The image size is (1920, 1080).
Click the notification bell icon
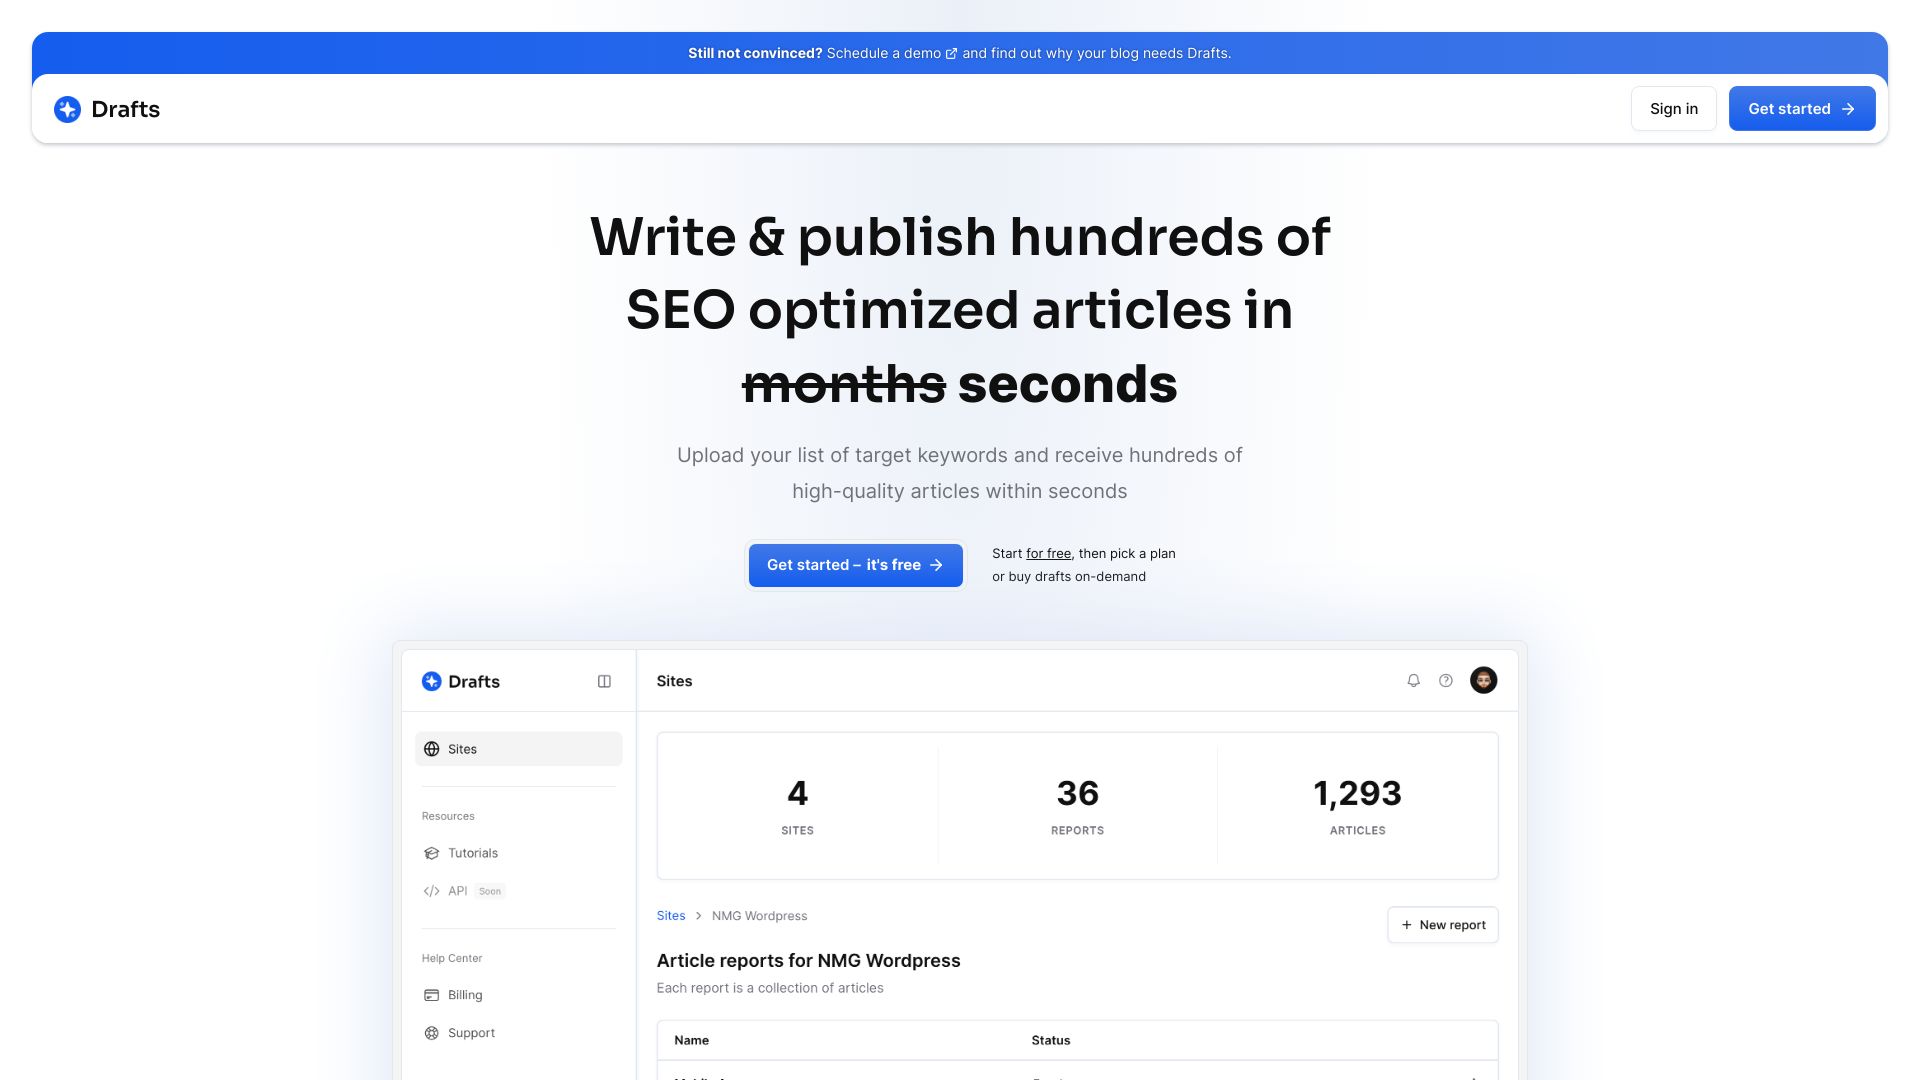1414,680
